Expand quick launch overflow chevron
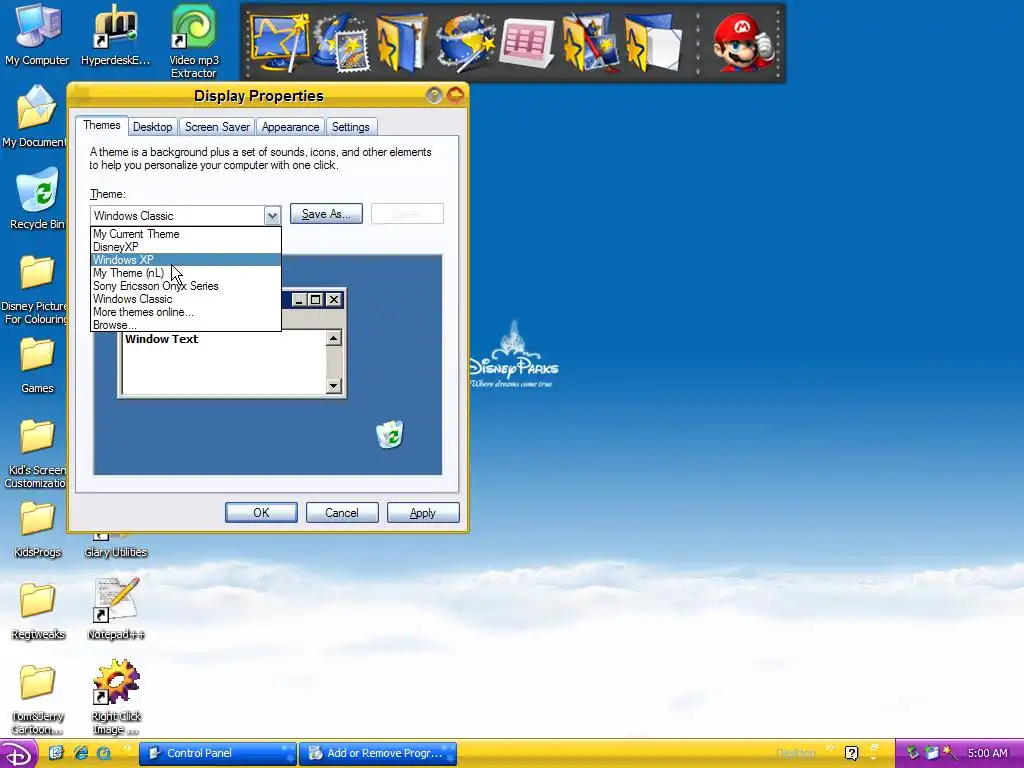 (x=126, y=748)
